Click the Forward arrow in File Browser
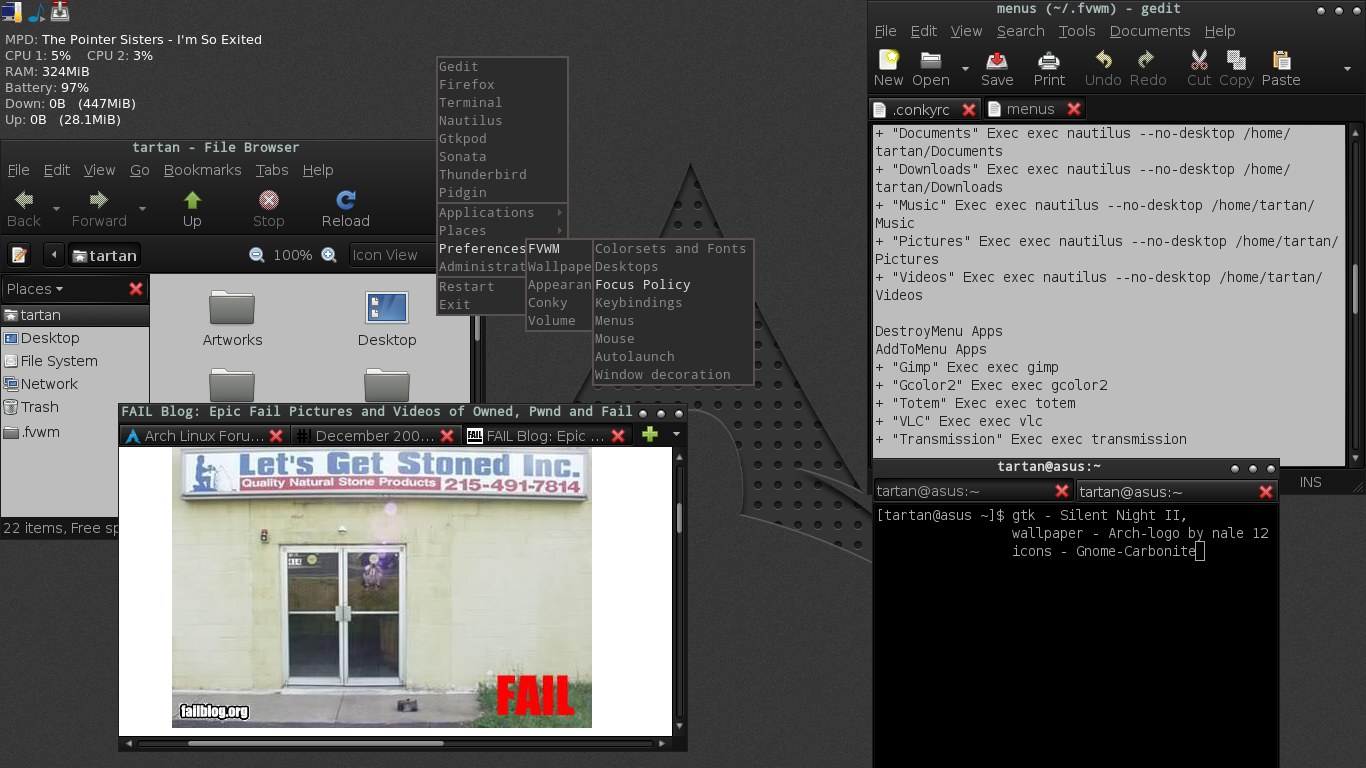The image size is (1366, 768). pyautogui.click(x=99, y=209)
